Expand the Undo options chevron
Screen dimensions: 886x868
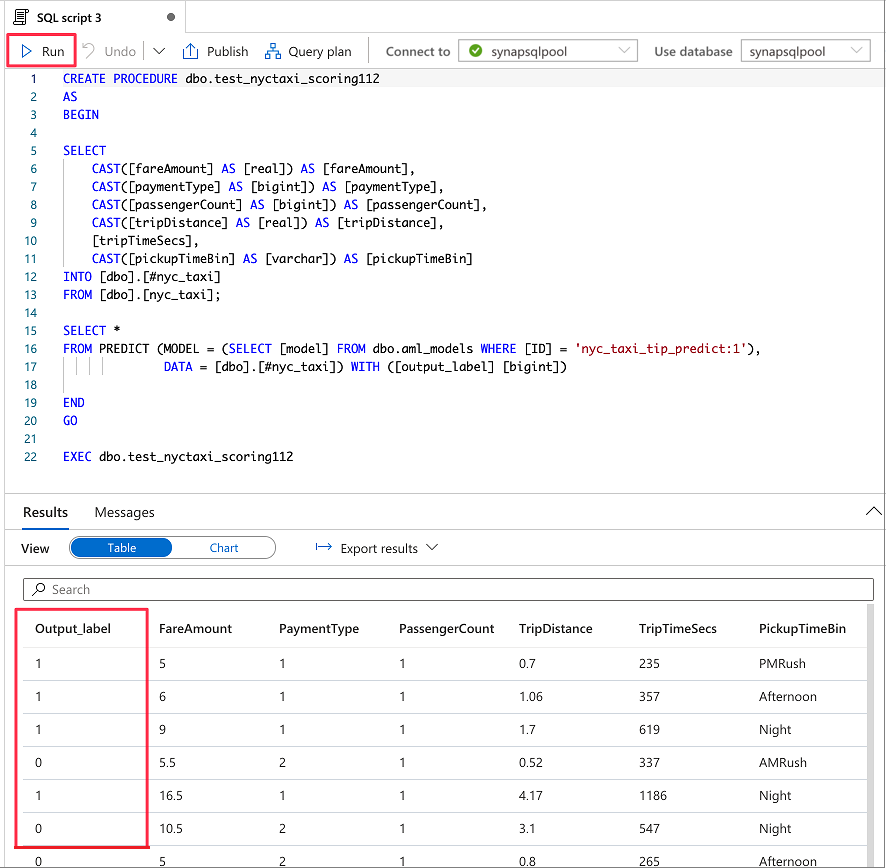159,51
